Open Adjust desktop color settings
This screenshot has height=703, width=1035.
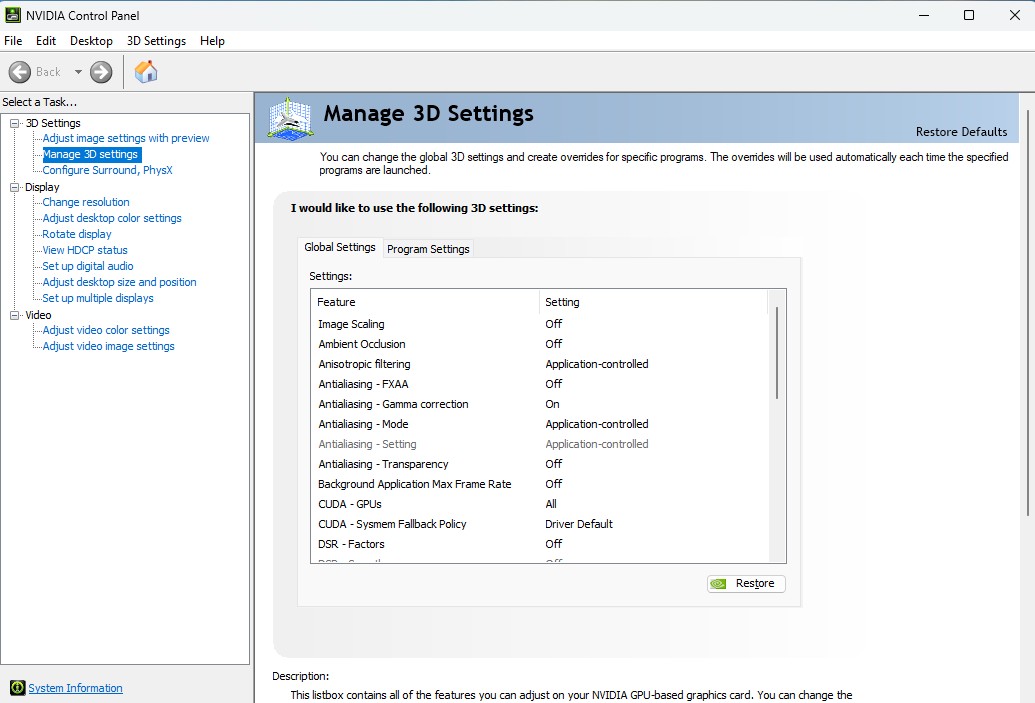pos(112,218)
